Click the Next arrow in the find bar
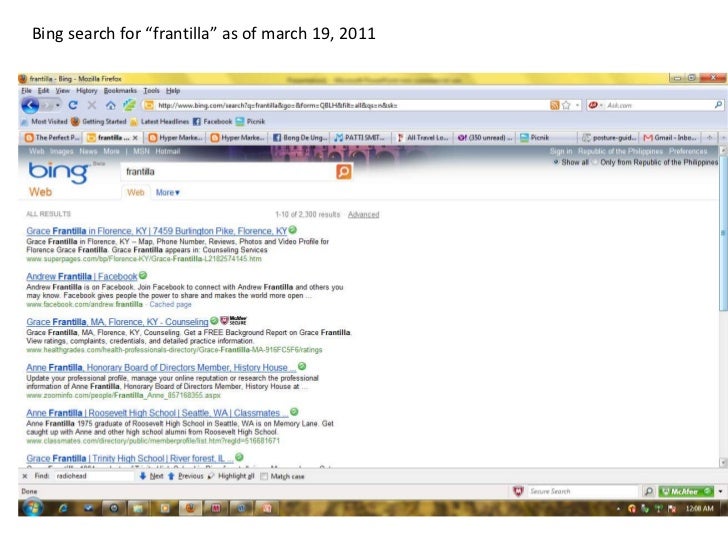Image resolution: width=728 pixels, height=546 pixels. point(151,476)
